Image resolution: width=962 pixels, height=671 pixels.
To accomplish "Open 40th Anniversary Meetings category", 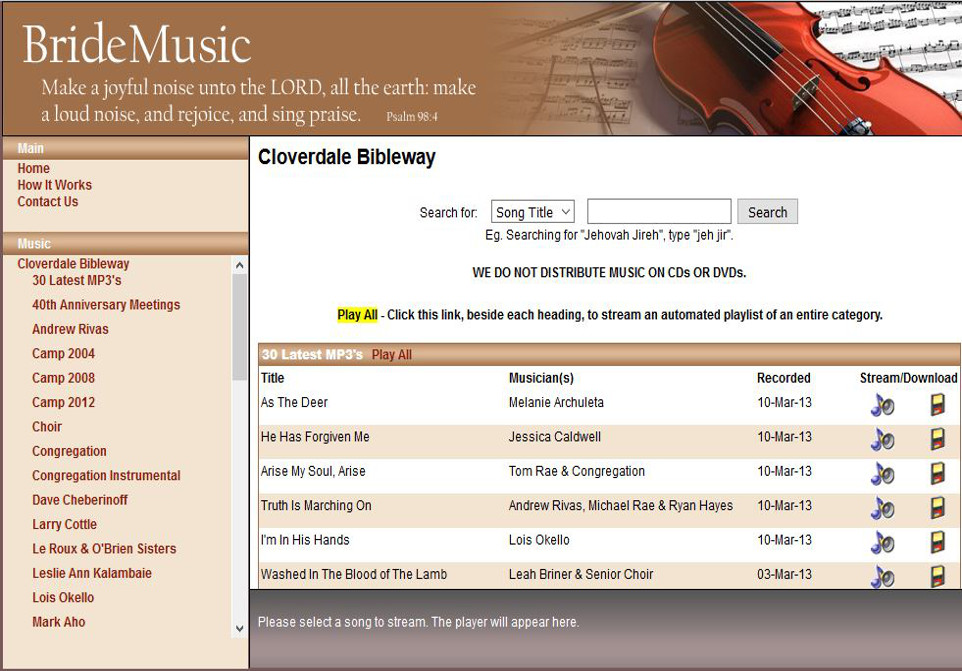I will [106, 305].
